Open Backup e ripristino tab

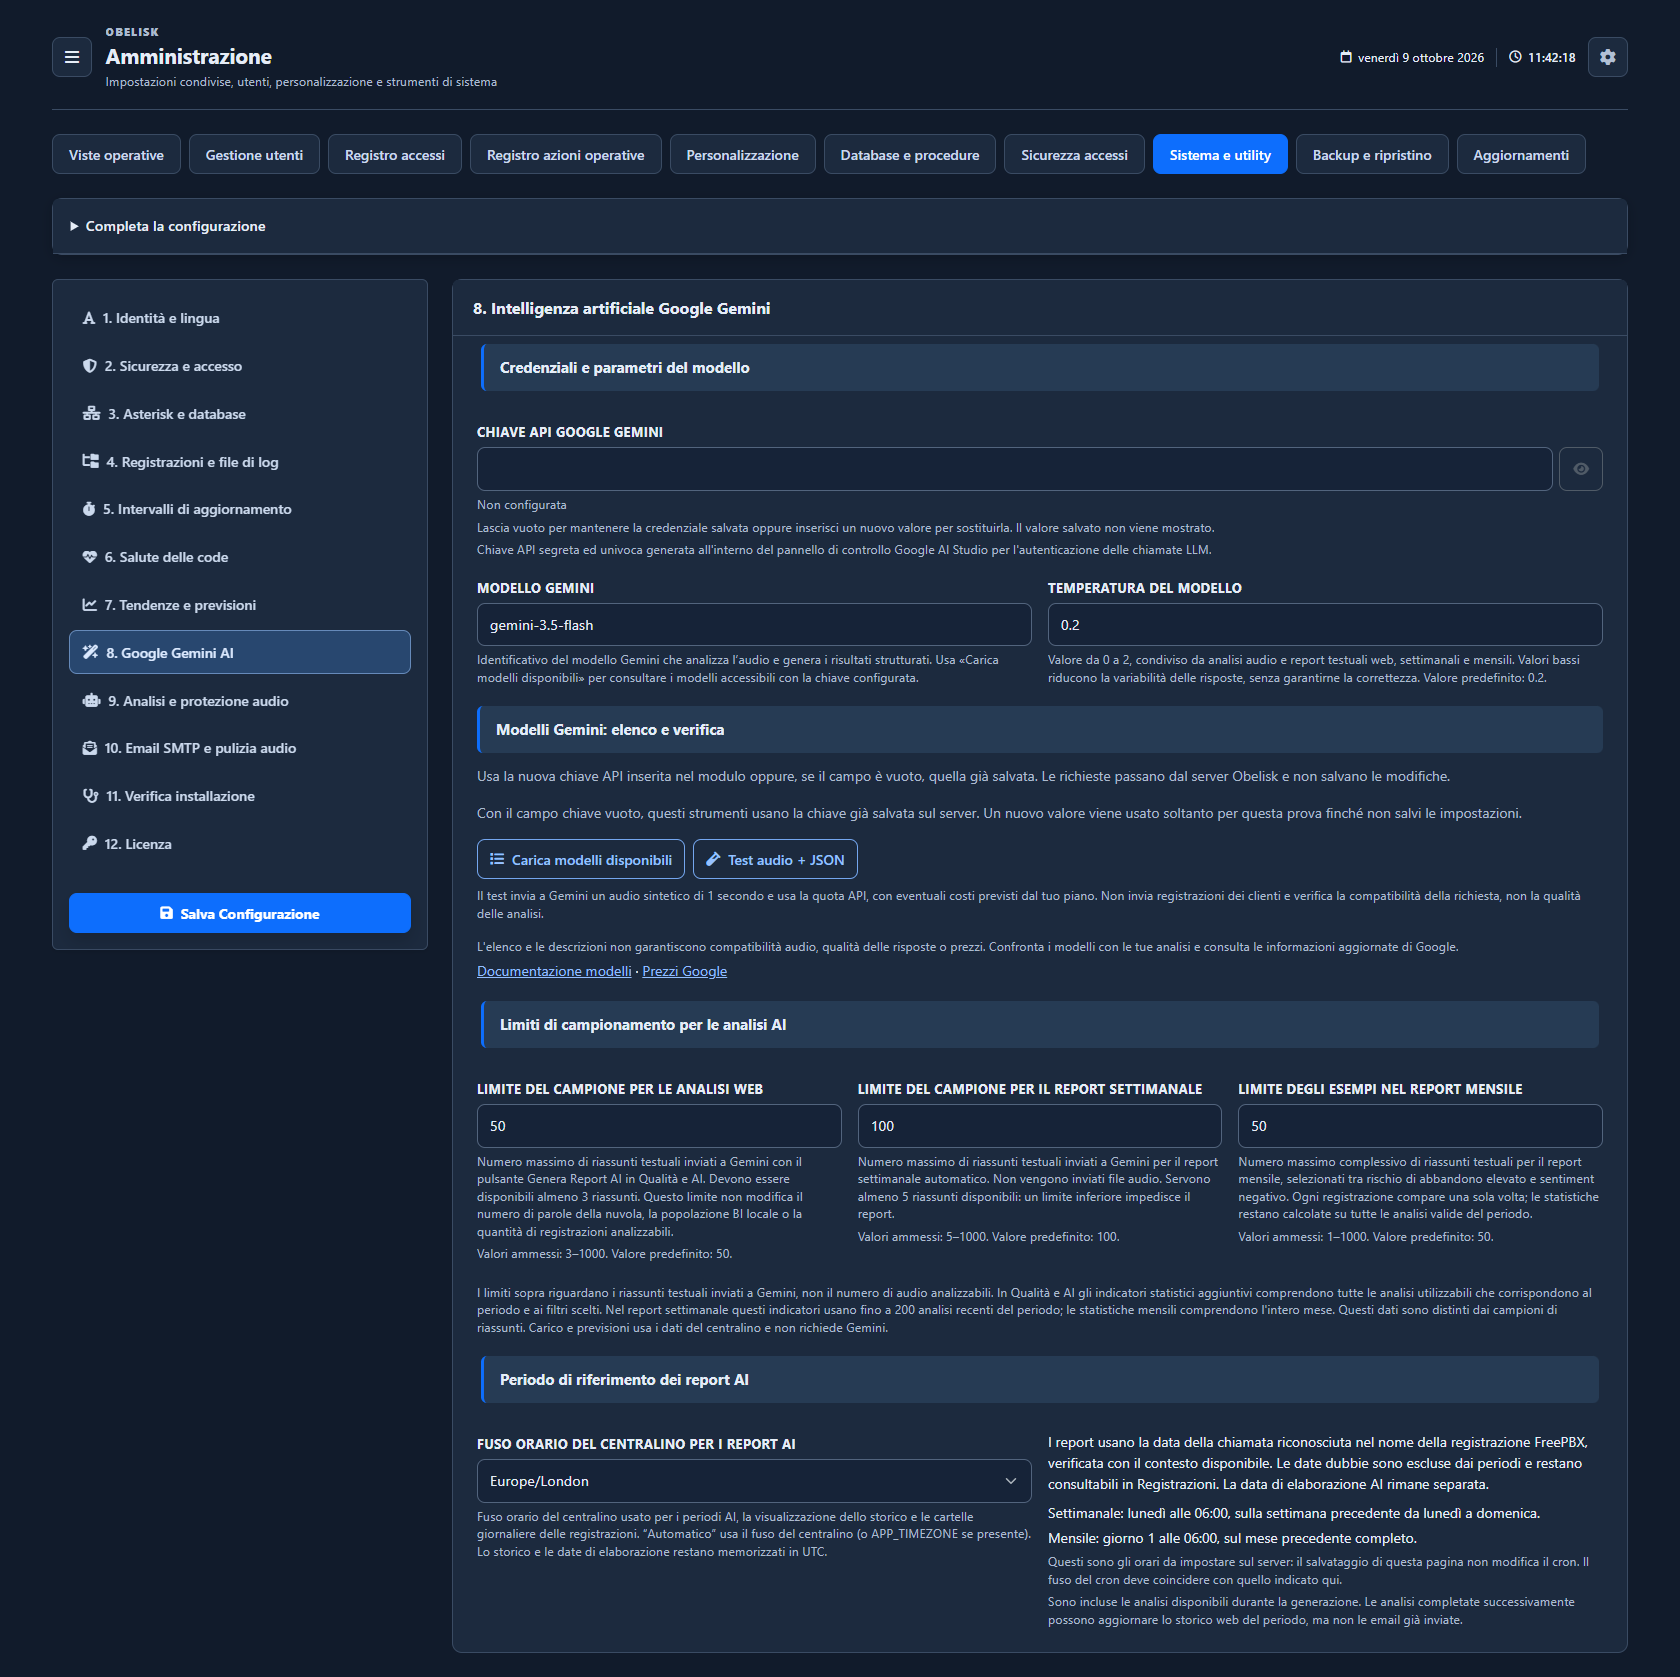pyautogui.click(x=1372, y=154)
